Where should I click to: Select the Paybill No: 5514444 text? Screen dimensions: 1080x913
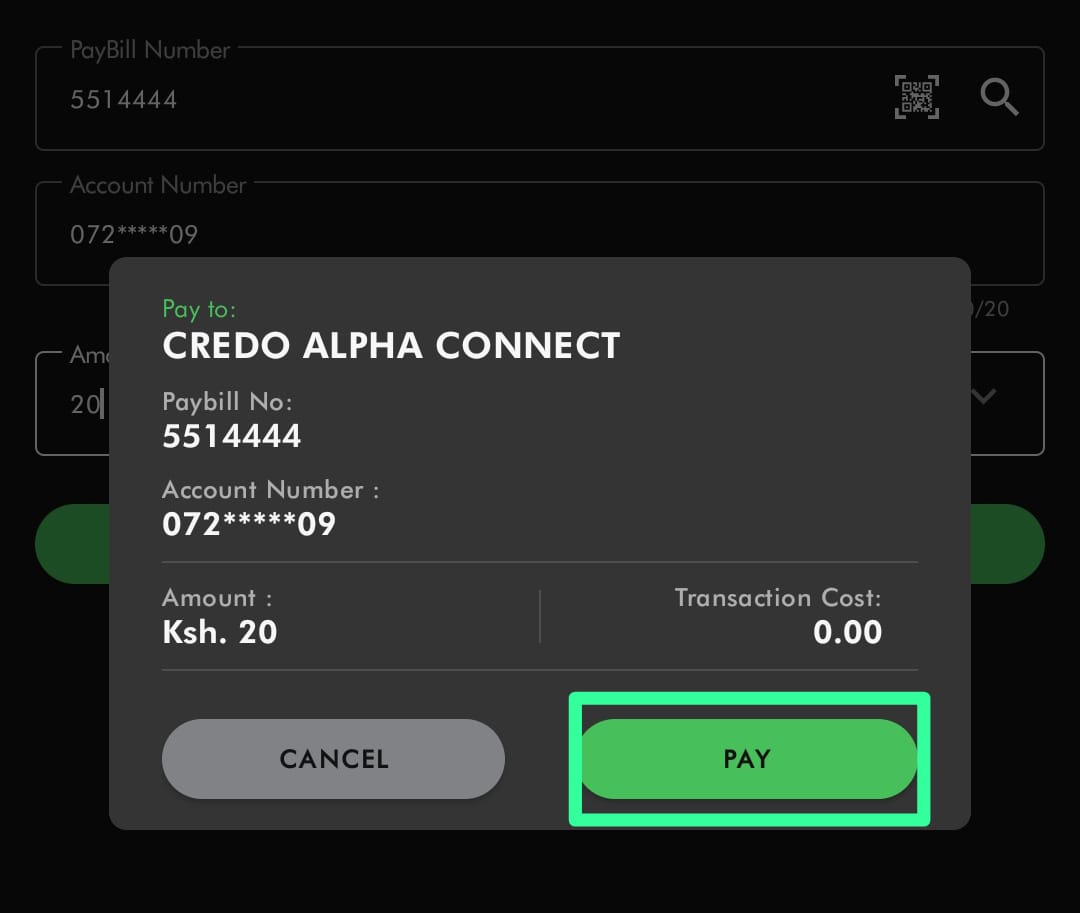231,435
